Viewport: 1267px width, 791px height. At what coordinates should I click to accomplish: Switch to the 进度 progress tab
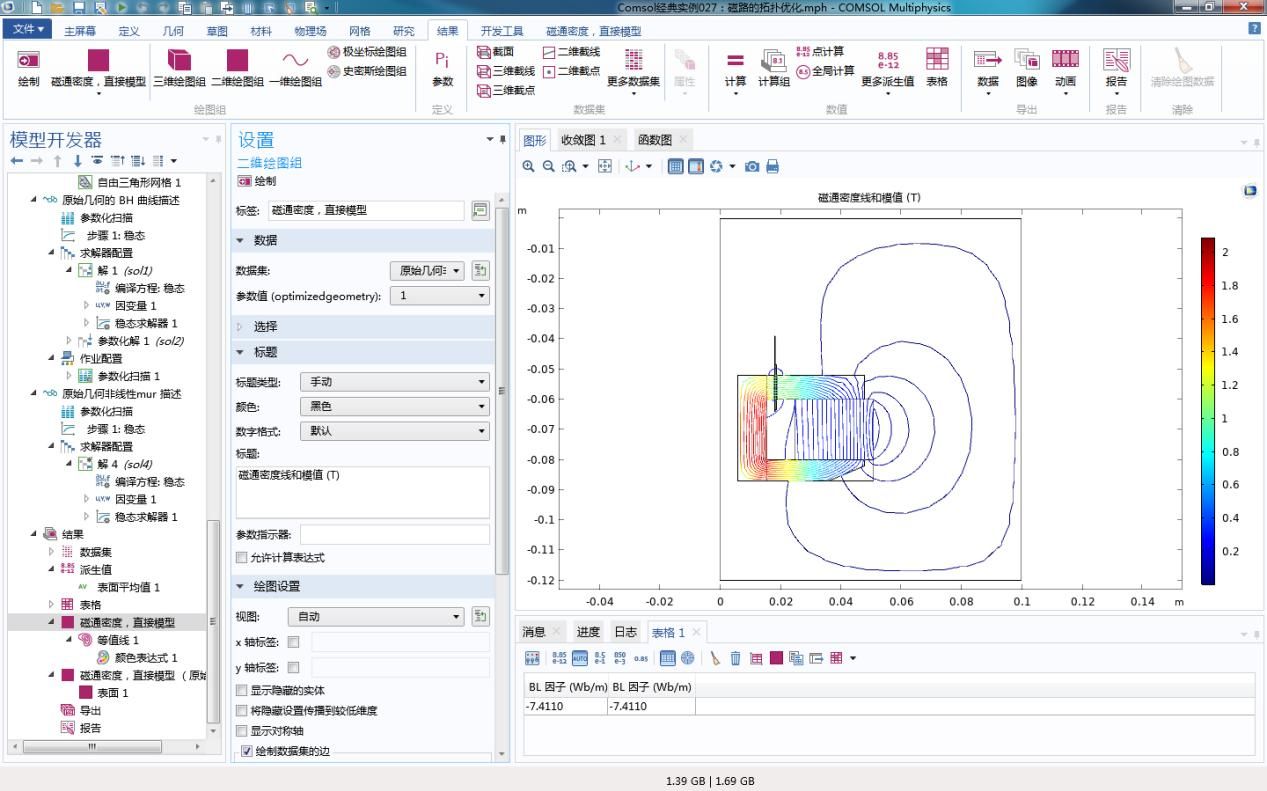click(x=588, y=631)
